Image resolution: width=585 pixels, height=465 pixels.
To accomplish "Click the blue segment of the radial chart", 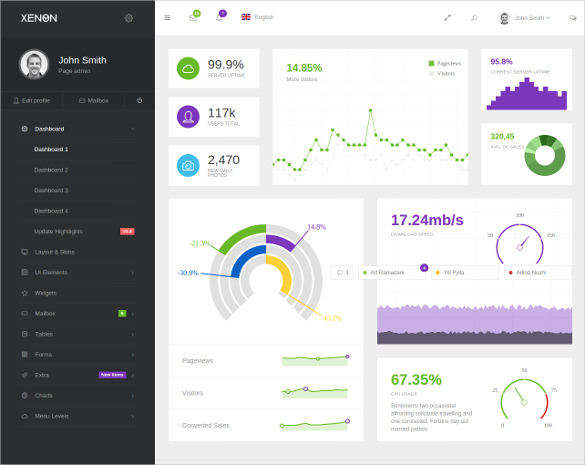I will [x=246, y=258].
